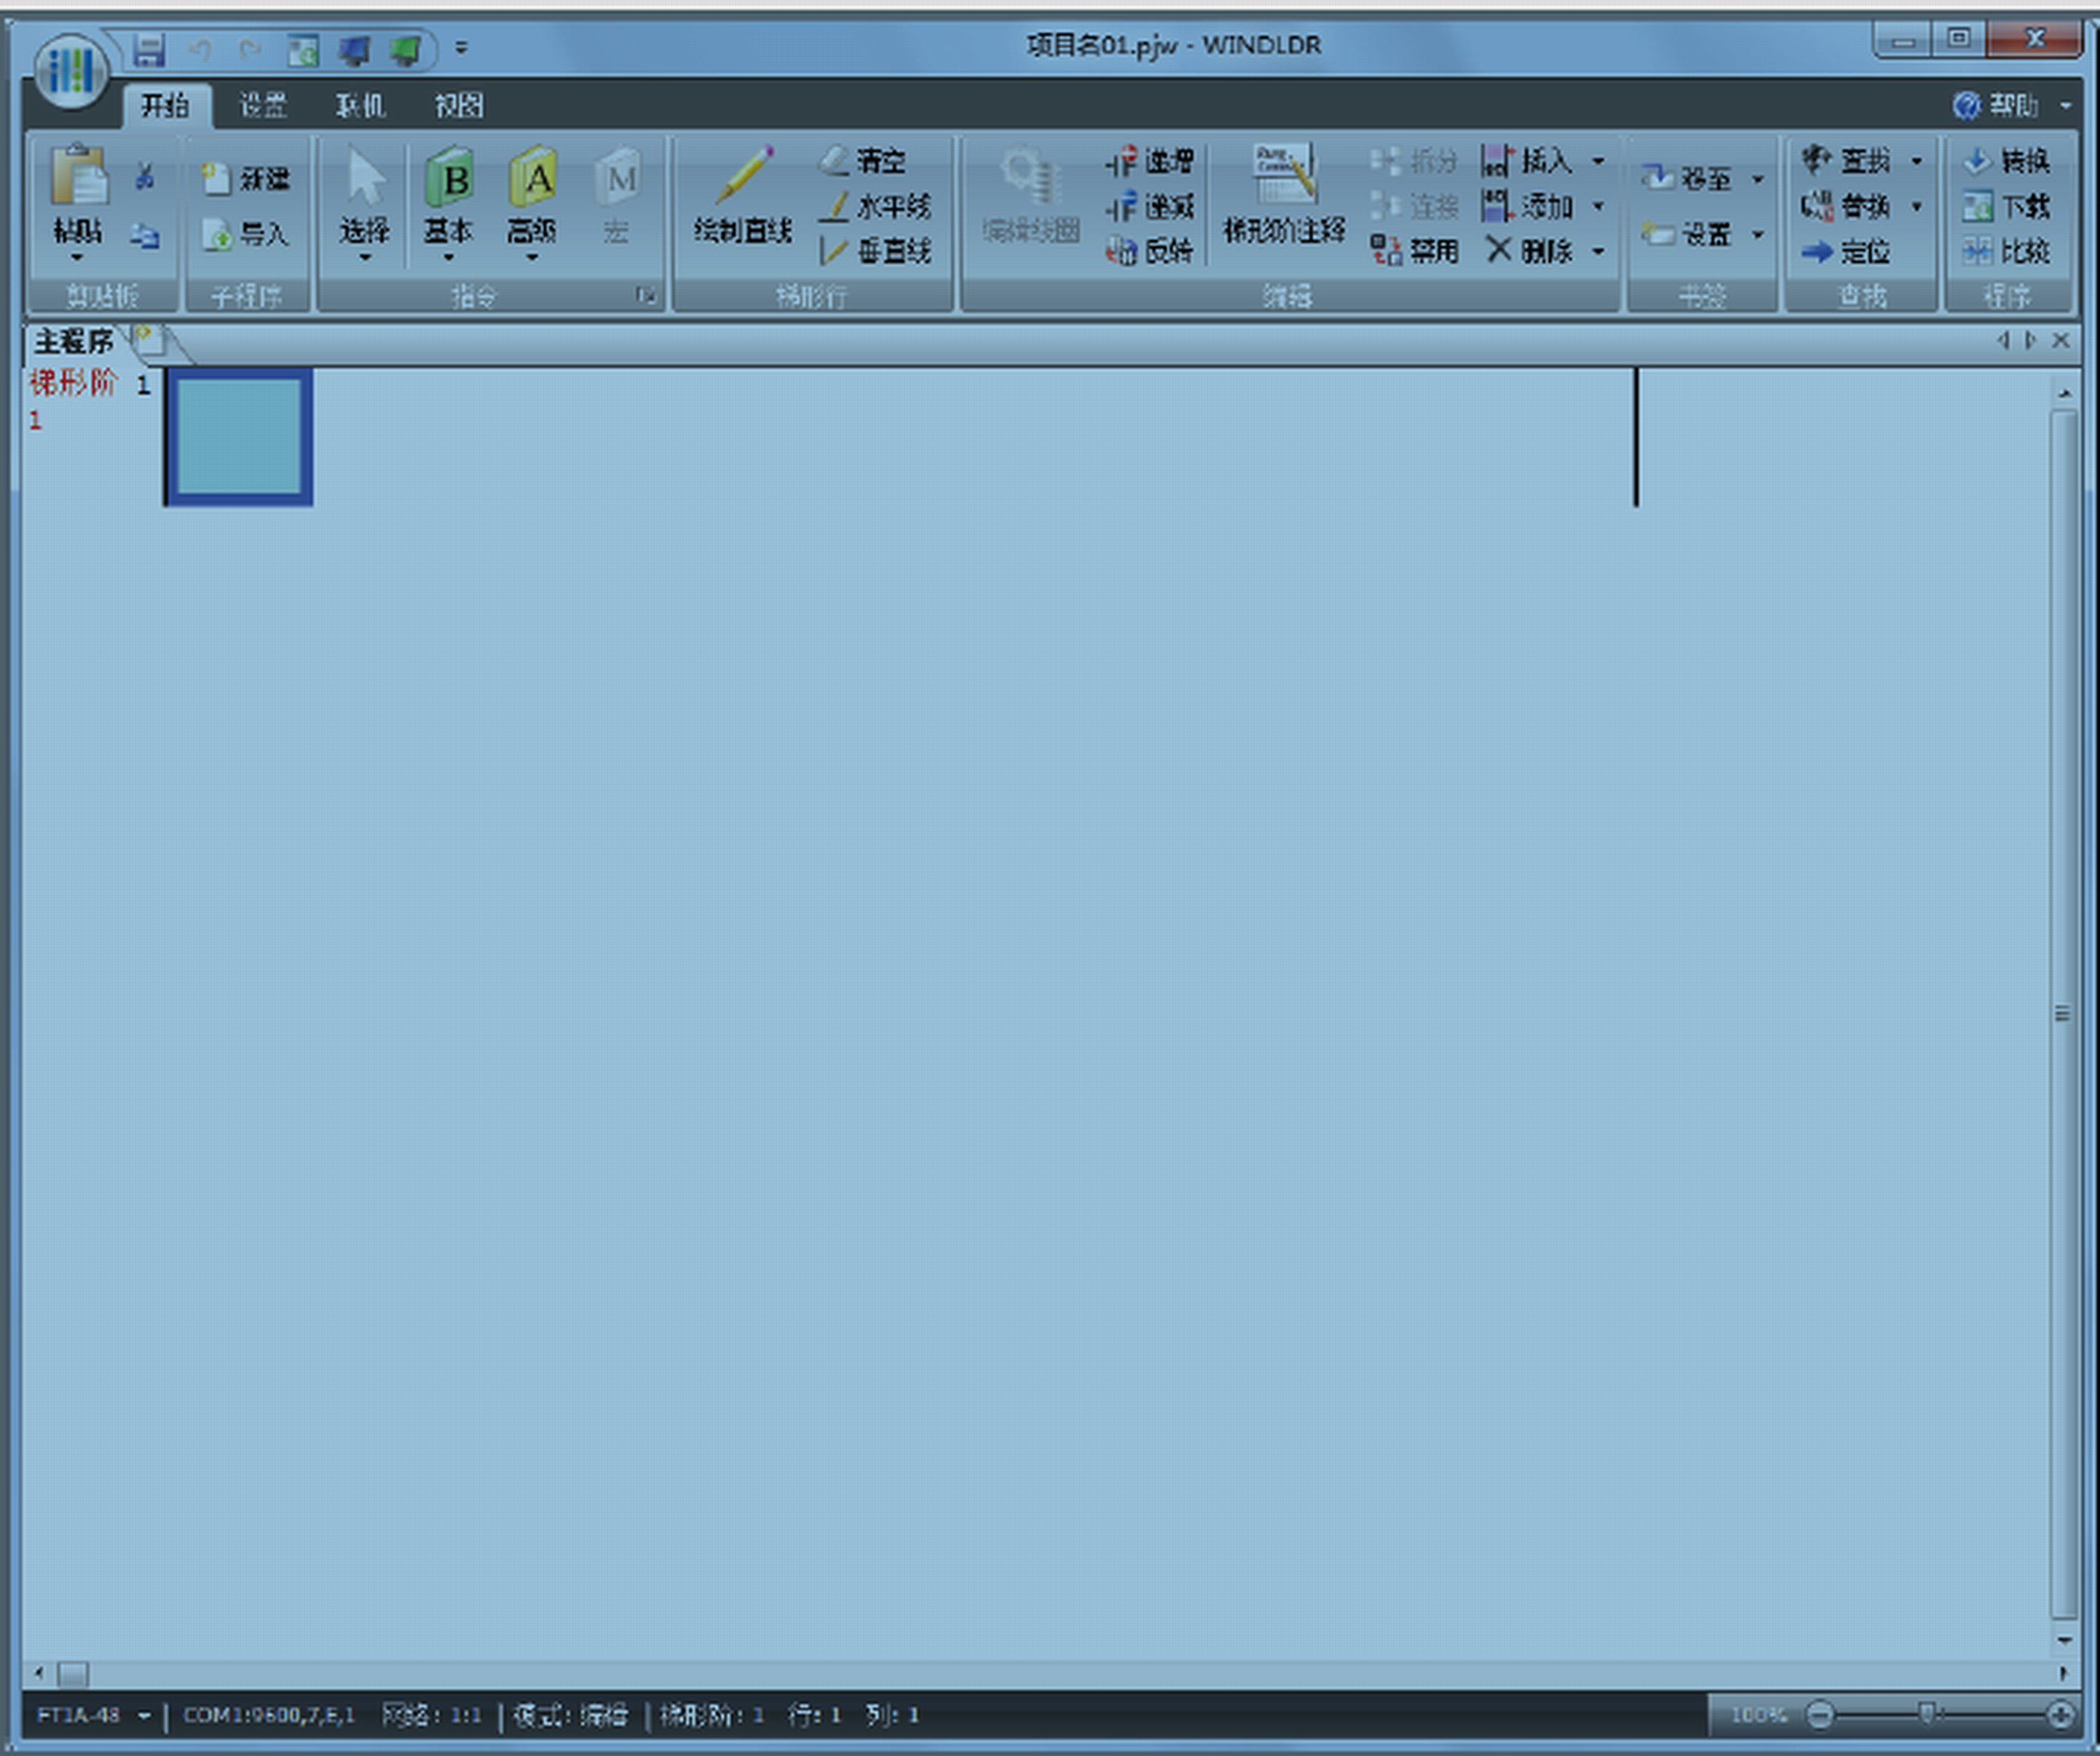Open the yellow A 高级 instructions book
2100x1756 pixels.
[533, 178]
